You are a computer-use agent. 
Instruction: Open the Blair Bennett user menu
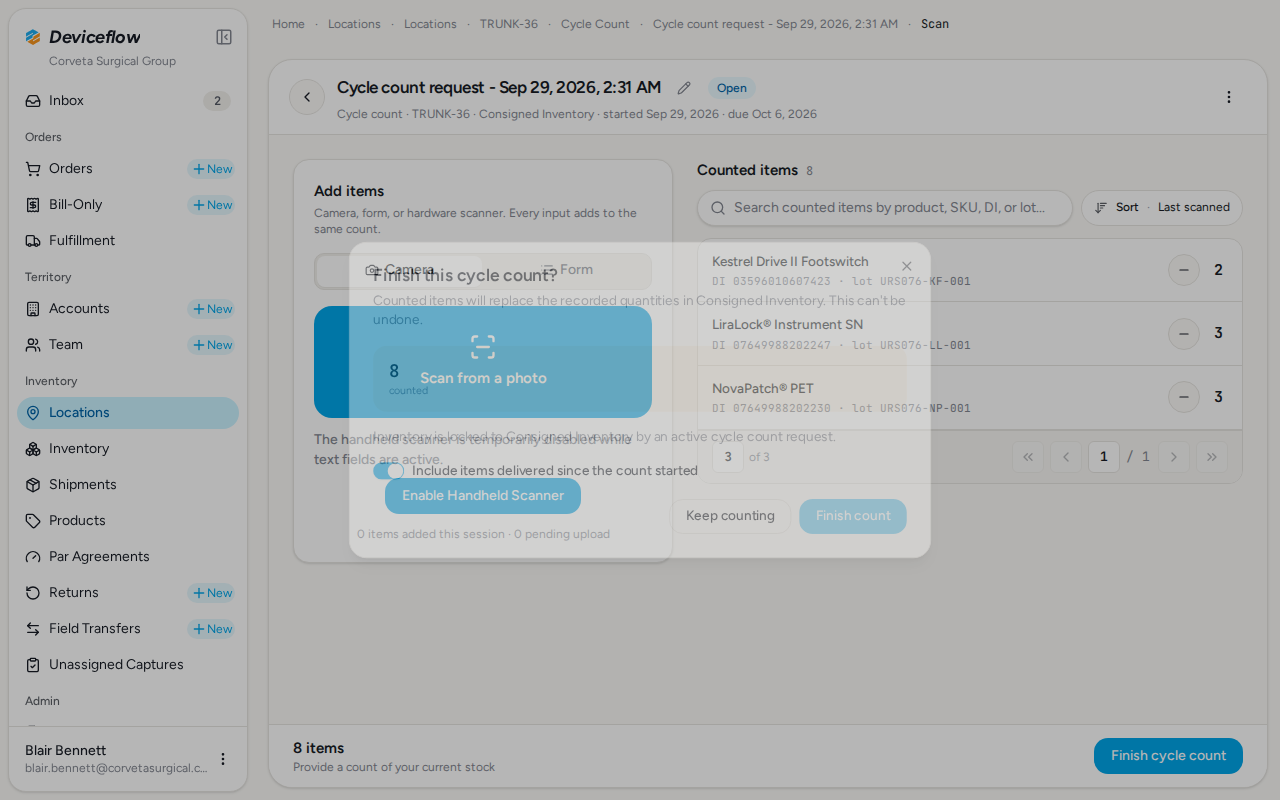pyautogui.click(x=223, y=759)
